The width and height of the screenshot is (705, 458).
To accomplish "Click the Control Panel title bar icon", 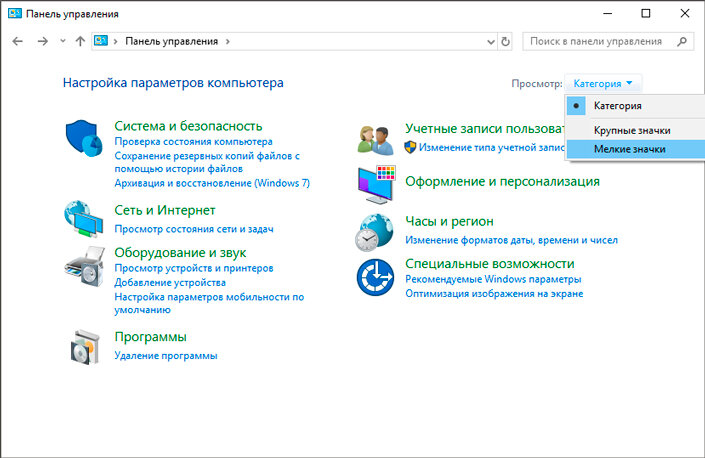I will 15,13.
